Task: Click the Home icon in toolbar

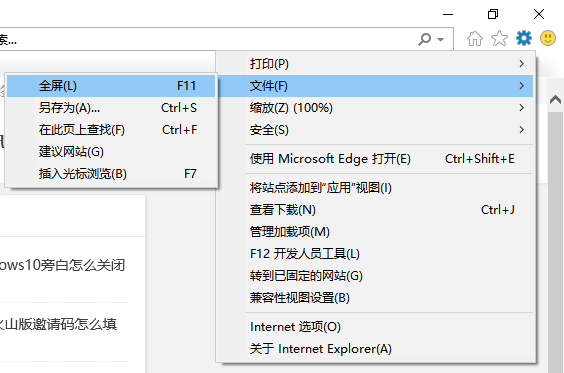Action: pyautogui.click(x=474, y=38)
